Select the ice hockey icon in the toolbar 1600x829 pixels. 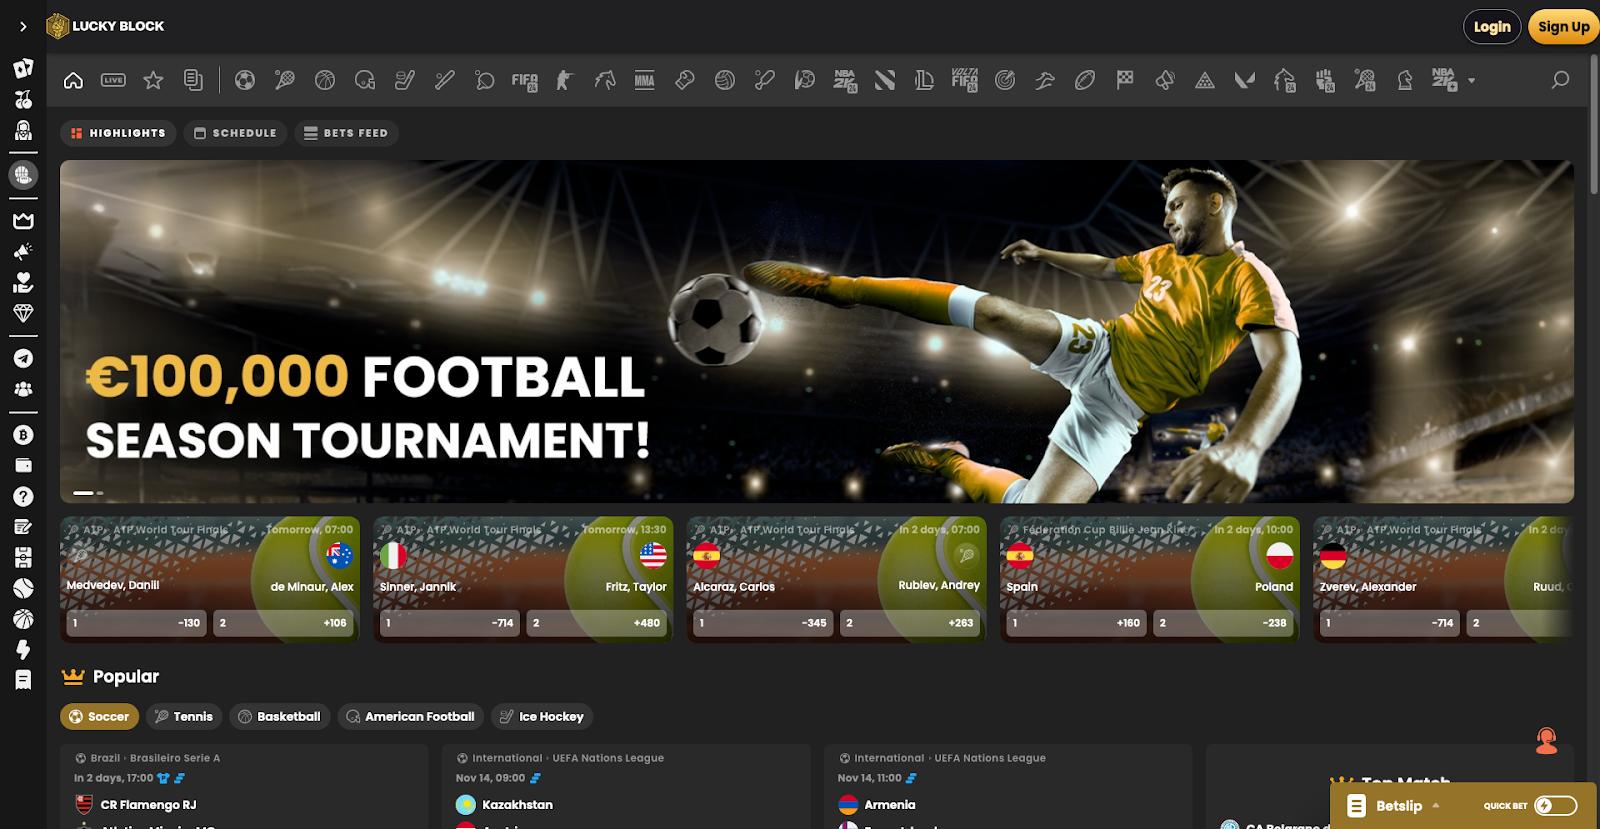pos(405,80)
